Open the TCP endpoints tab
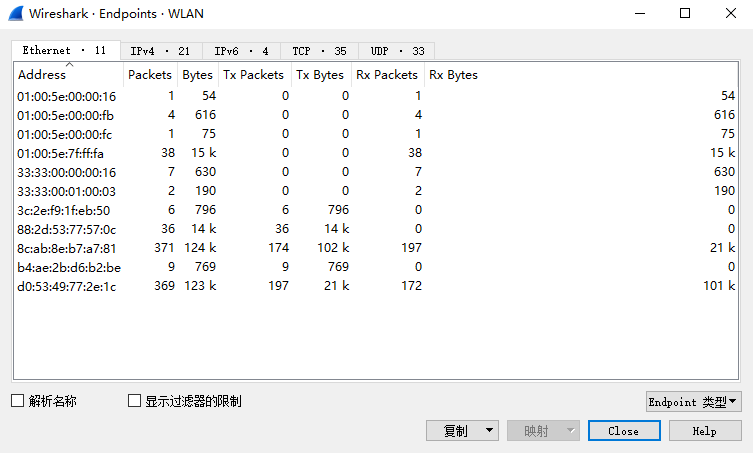The height and width of the screenshot is (453, 753). (x=319, y=51)
